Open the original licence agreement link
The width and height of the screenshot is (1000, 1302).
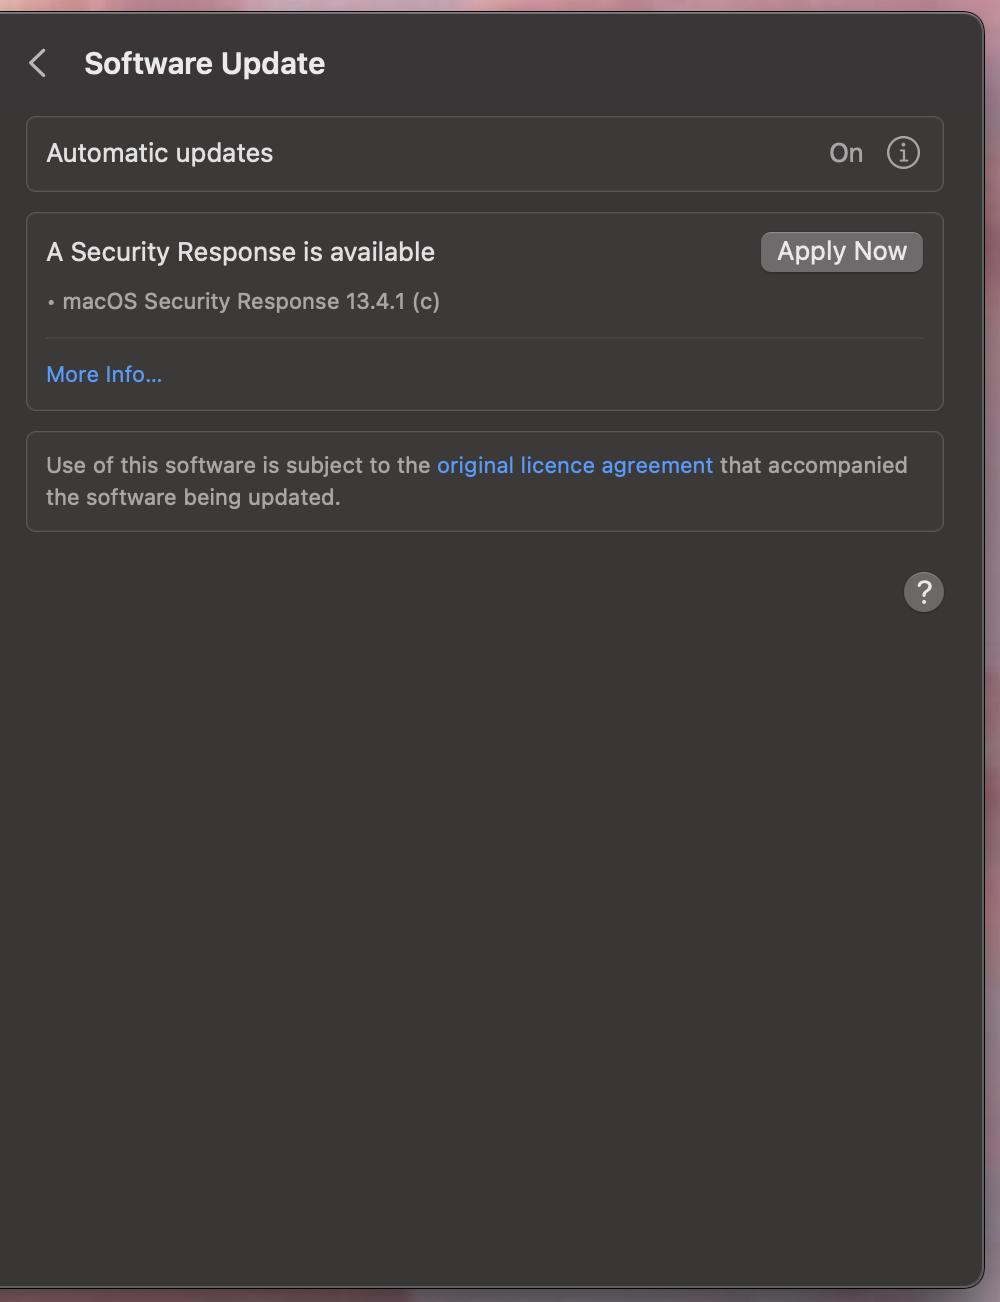[575, 465]
